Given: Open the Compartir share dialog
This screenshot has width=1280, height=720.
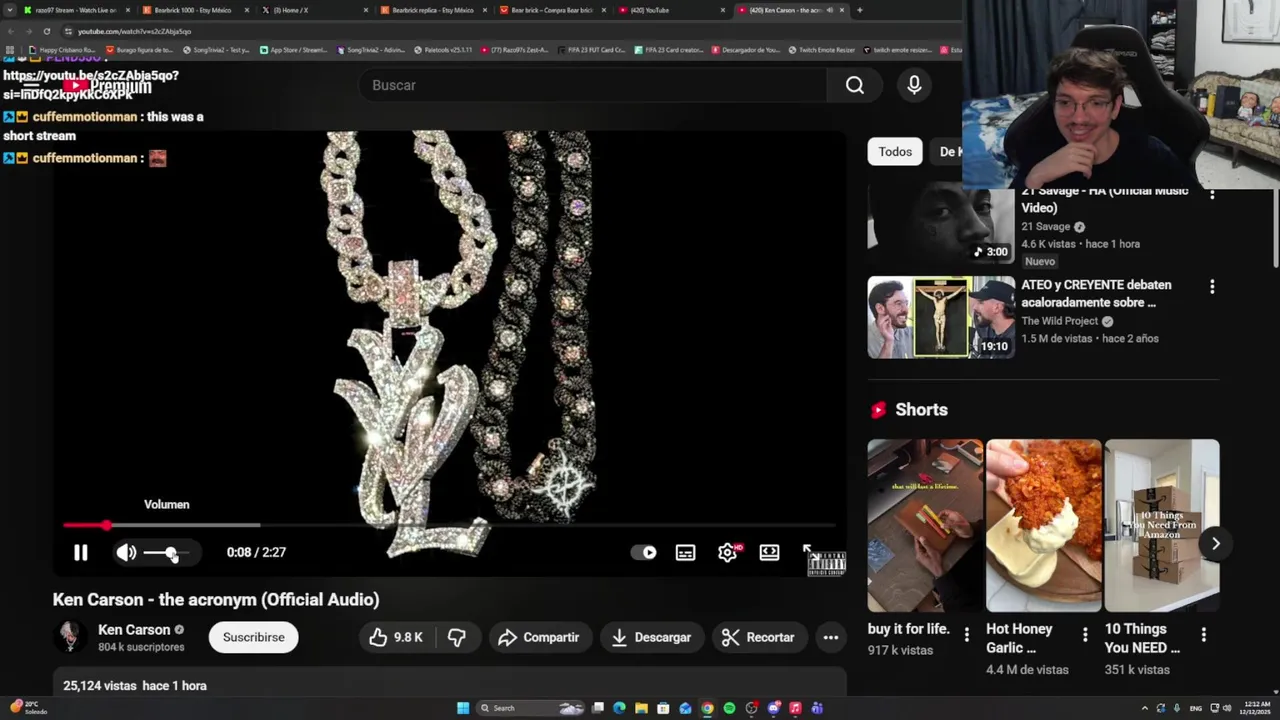Looking at the screenshot, I should [x=539, y=637].
